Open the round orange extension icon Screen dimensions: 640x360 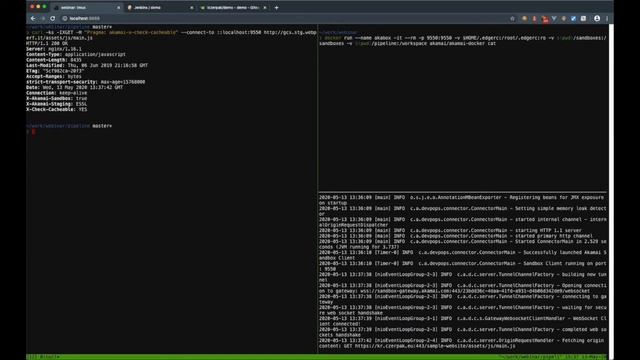tap(524, 18)
